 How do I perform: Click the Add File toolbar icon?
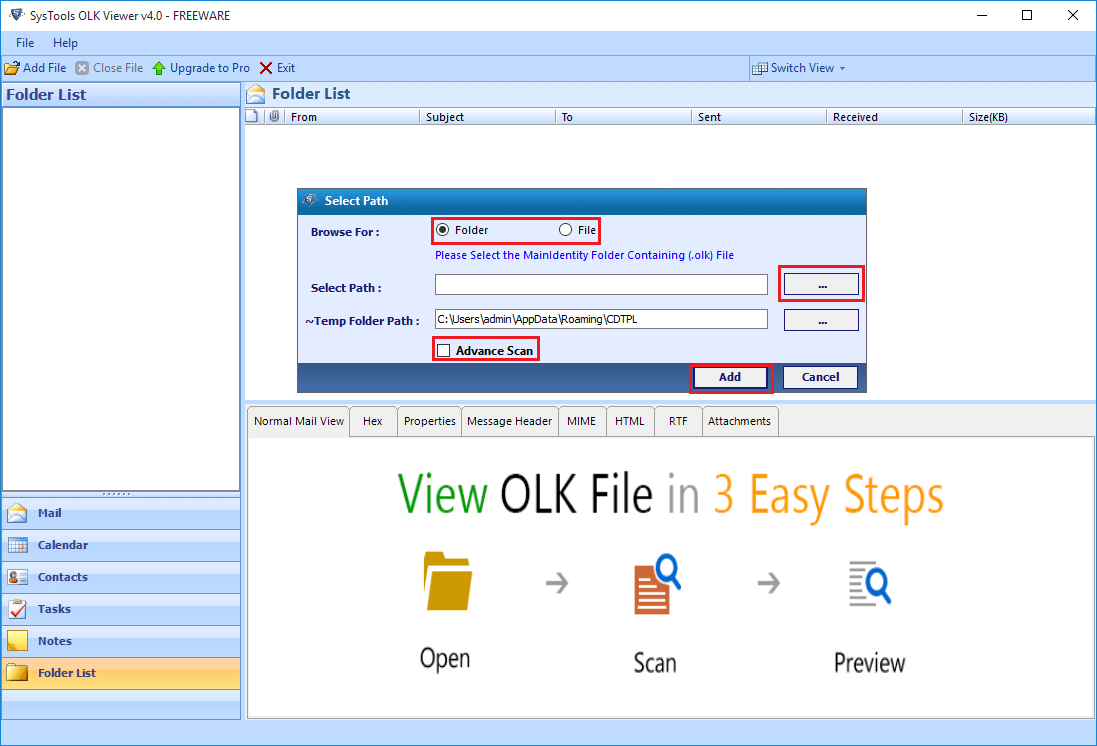click(12, 68)
